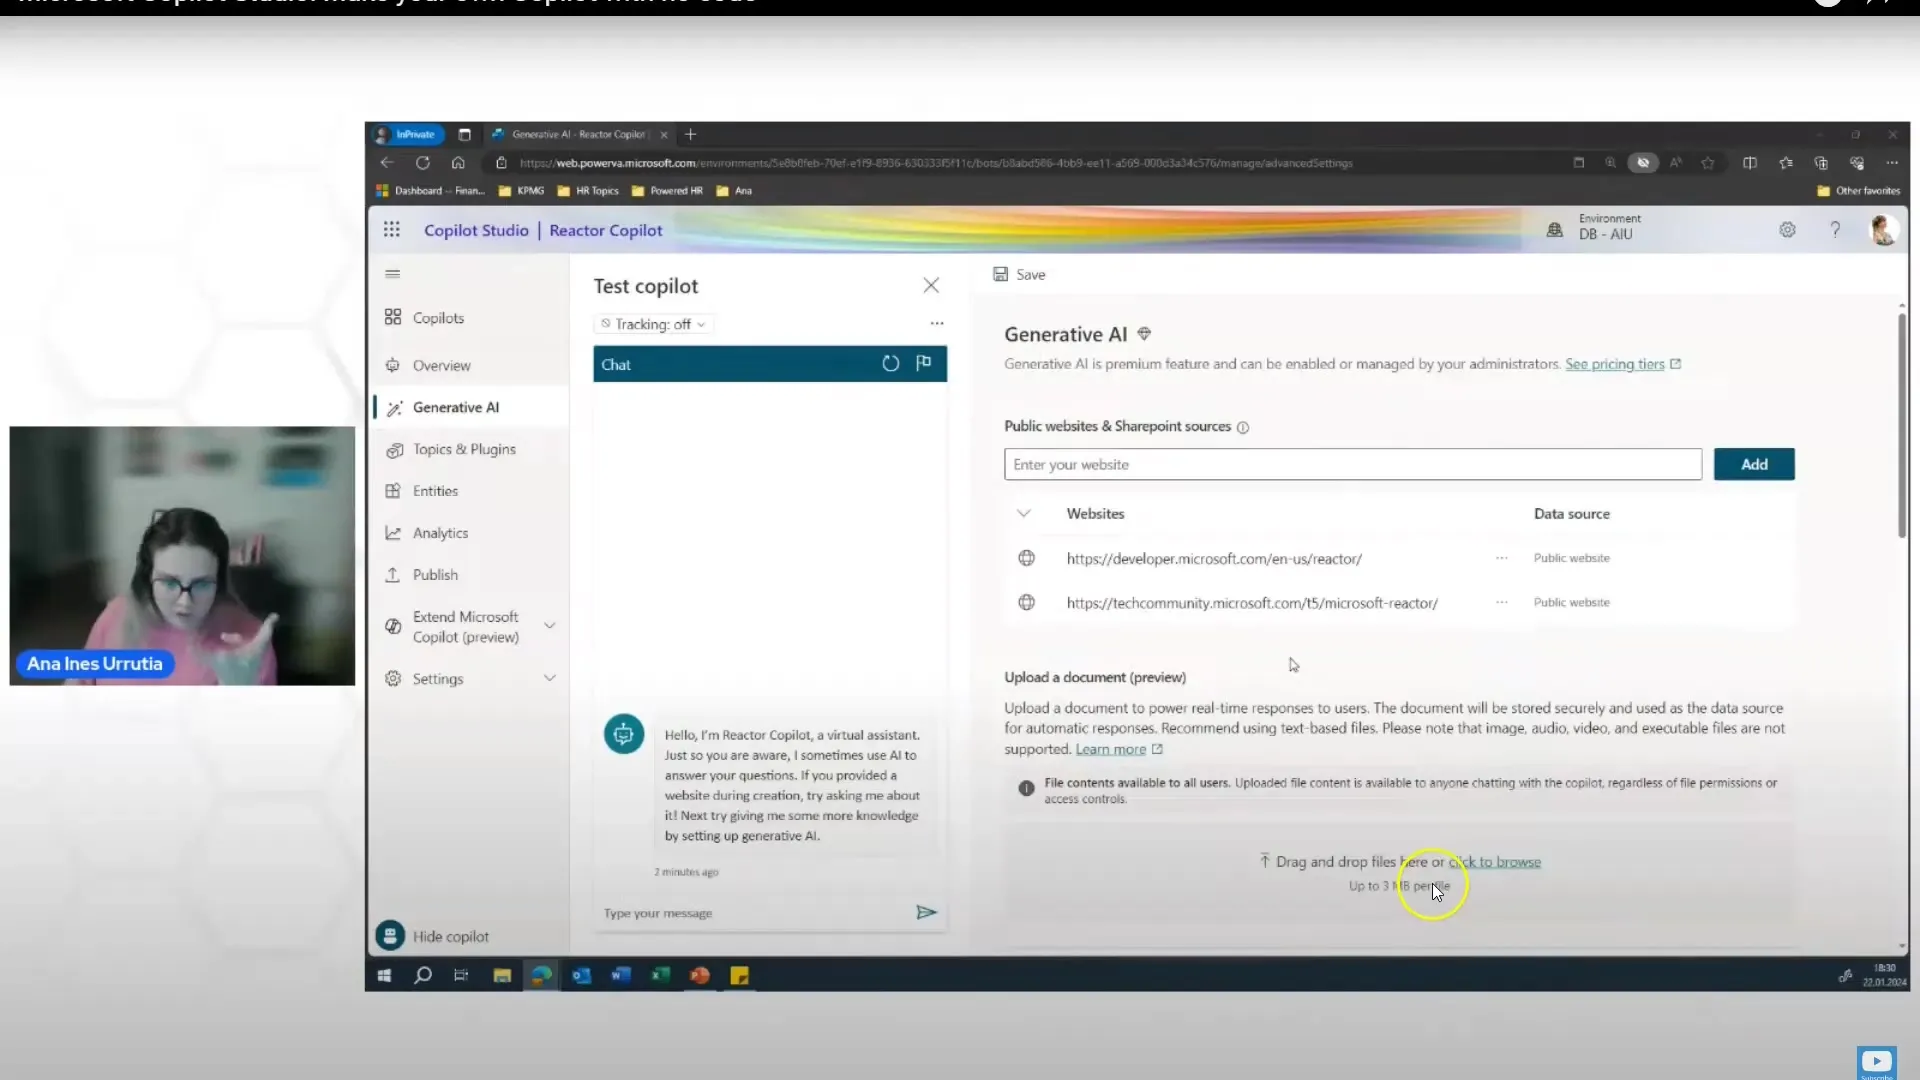Select the Overview menu item
Viewport: 1920px width, 1080px height.
click(x=440, y=364)
